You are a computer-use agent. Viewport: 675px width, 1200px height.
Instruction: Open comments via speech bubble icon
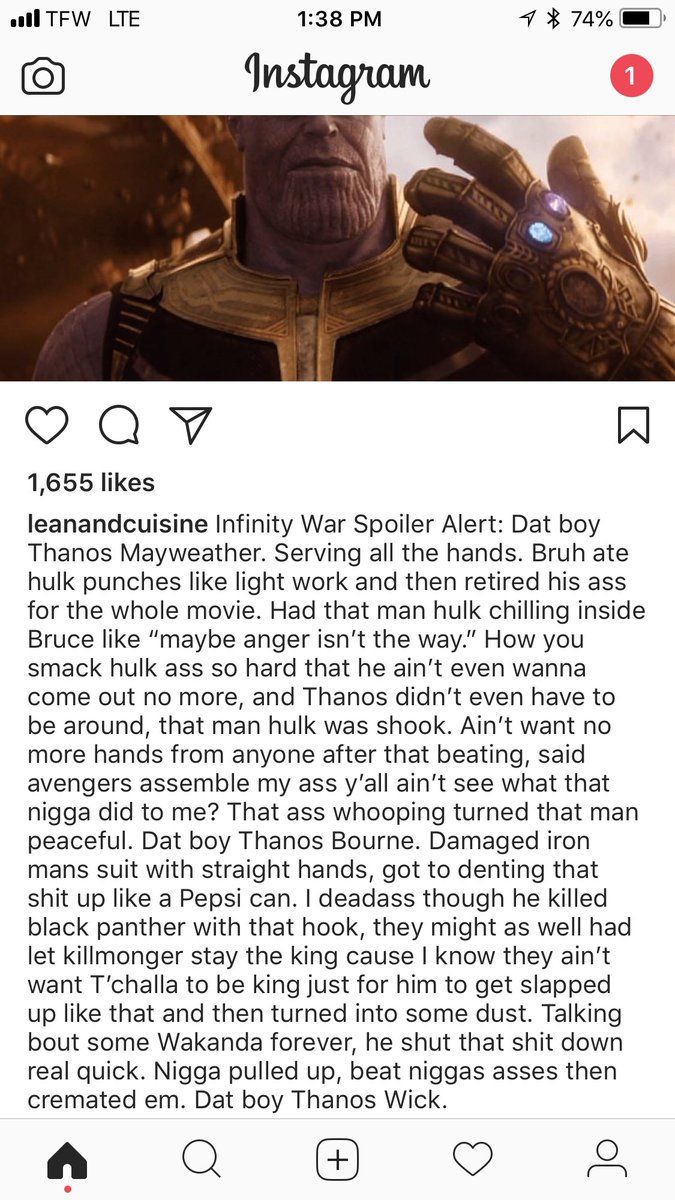point(119,425)
